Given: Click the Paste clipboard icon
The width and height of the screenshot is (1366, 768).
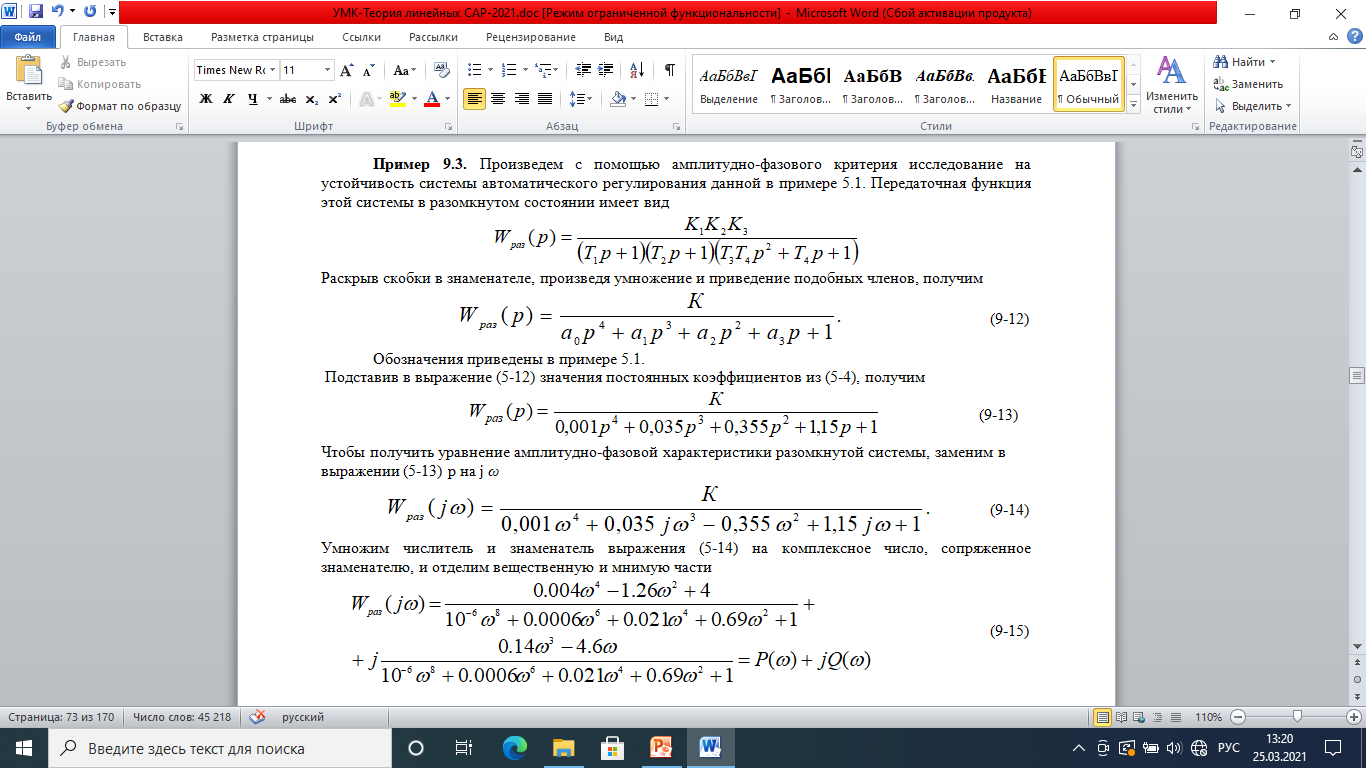Looking at the screenshot, I should coord(28,71).
